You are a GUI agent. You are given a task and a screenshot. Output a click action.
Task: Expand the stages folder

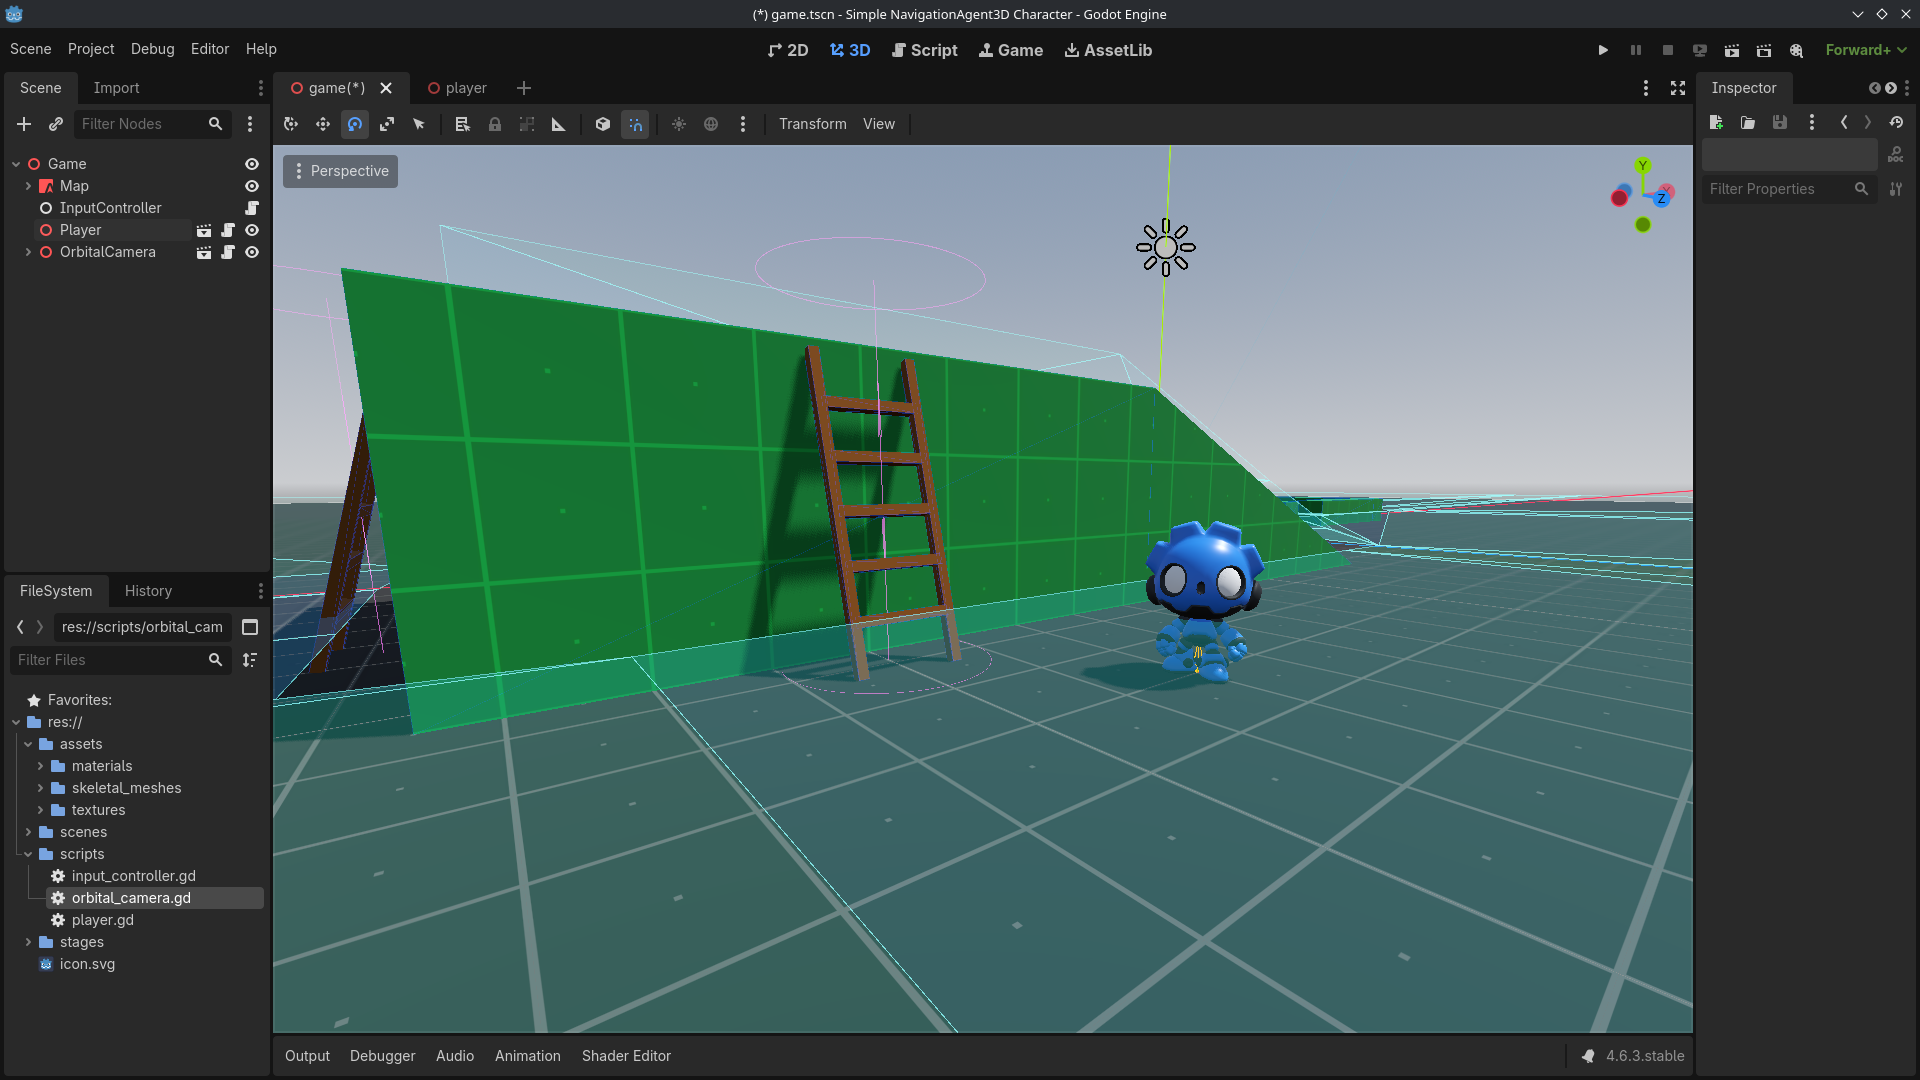[28, 942]
